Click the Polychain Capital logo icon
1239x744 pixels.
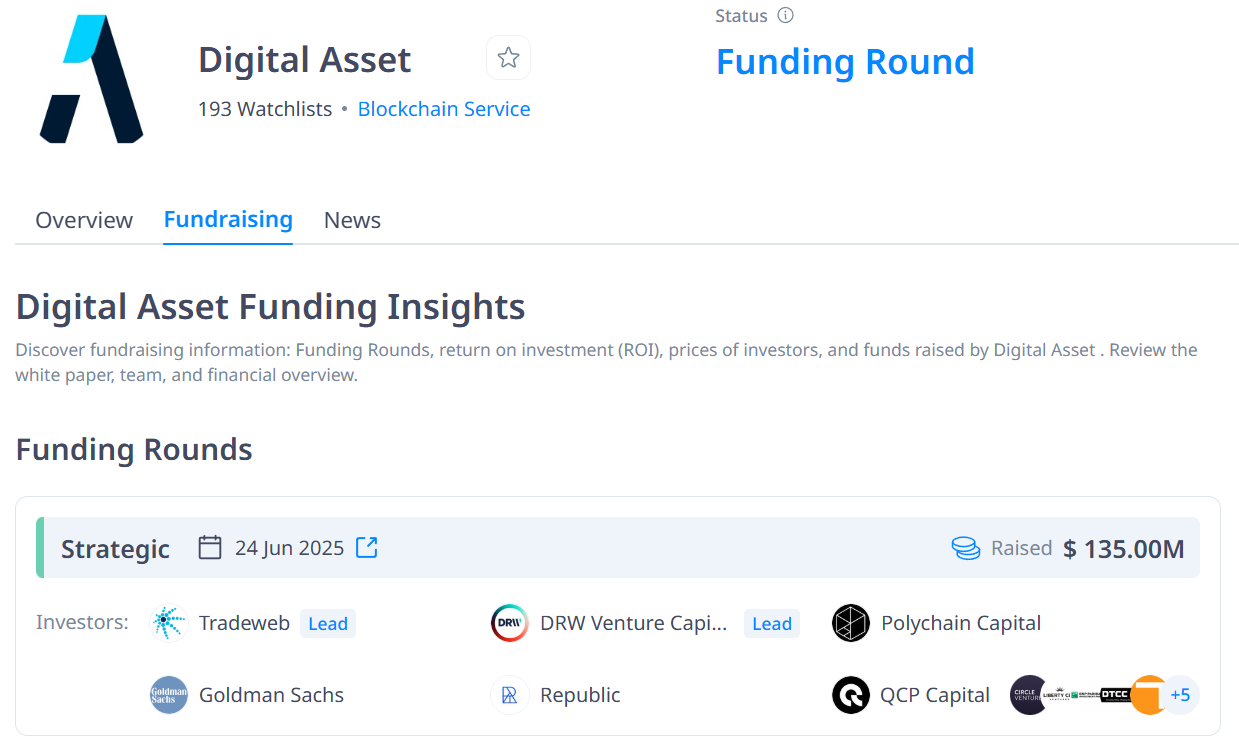pos(850,623)
